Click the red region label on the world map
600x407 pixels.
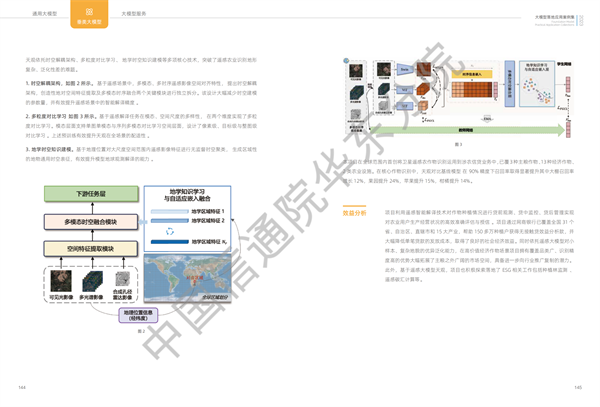click(x=195, y=278)
